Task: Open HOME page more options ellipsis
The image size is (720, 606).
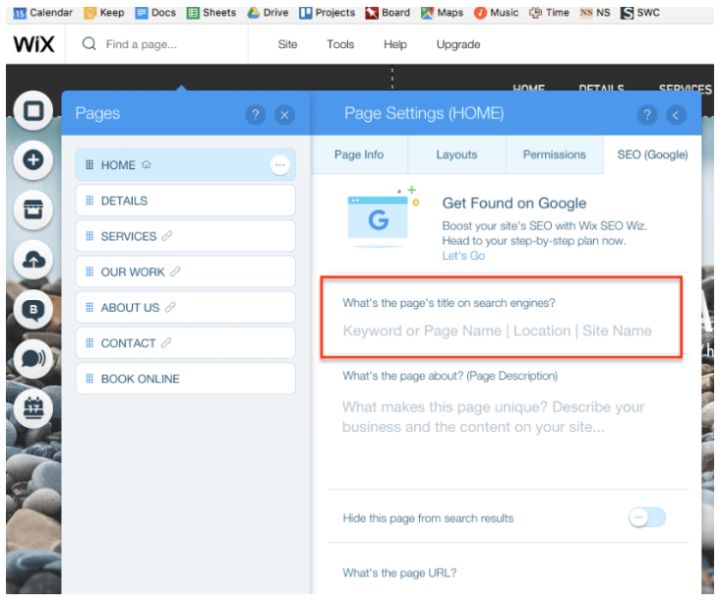Action: [x=280, y=165]
